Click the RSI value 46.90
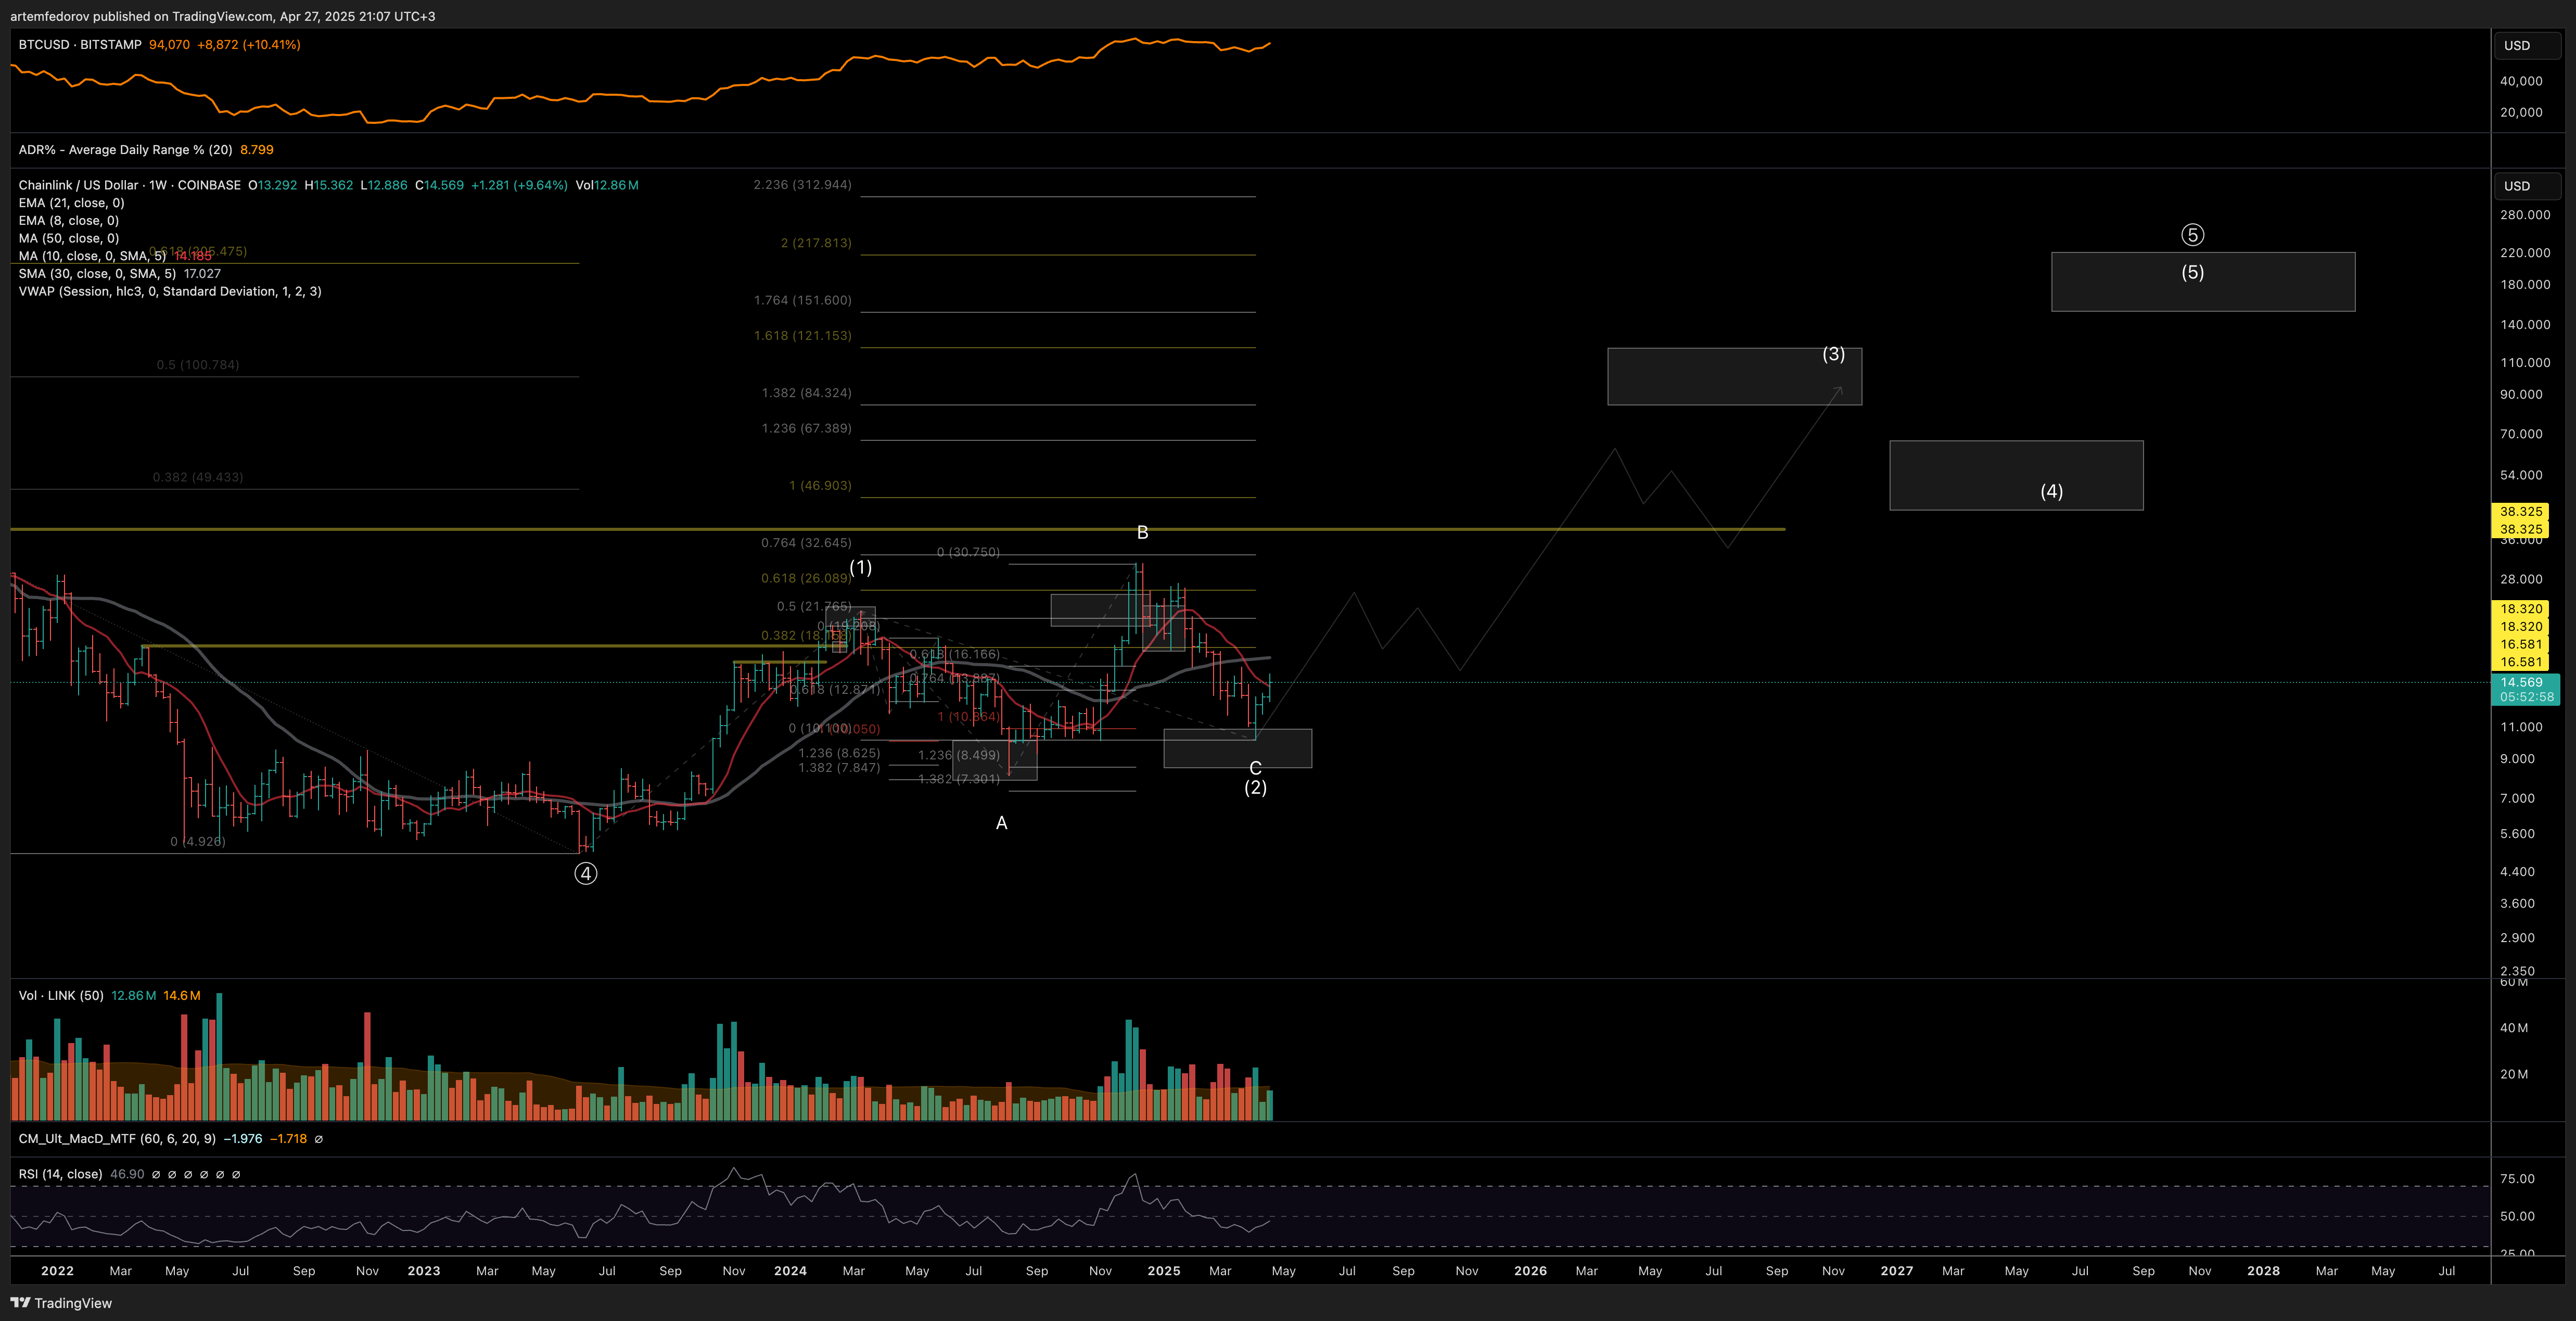The height and width of the screenshot is (1321, 2576). [127, 1174]
